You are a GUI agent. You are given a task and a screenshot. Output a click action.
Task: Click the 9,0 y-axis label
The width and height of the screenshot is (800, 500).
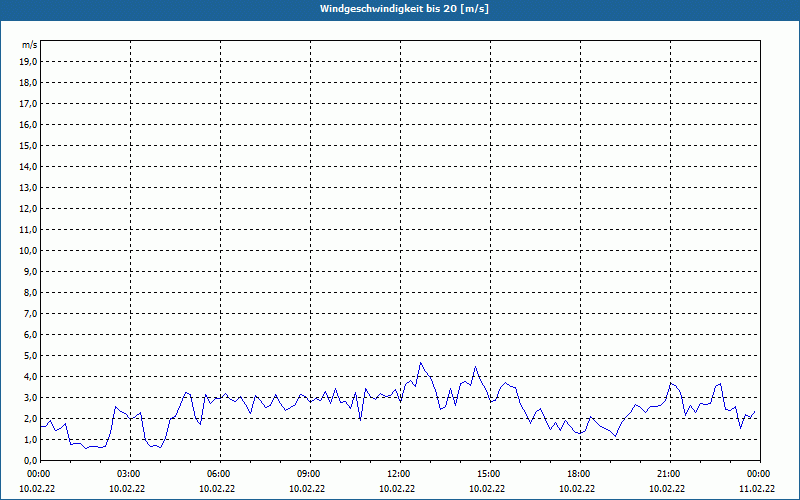30,271
